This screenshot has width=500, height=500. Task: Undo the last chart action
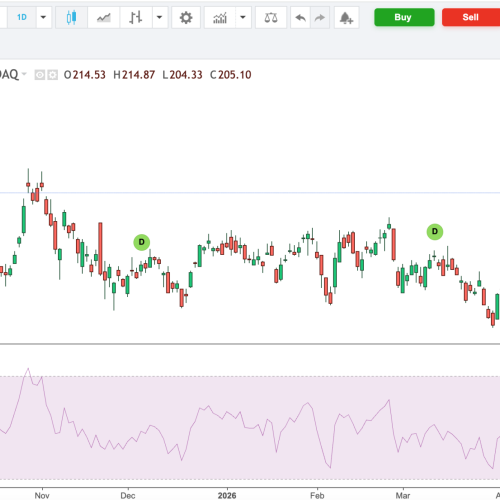click(x=300, y=17)
